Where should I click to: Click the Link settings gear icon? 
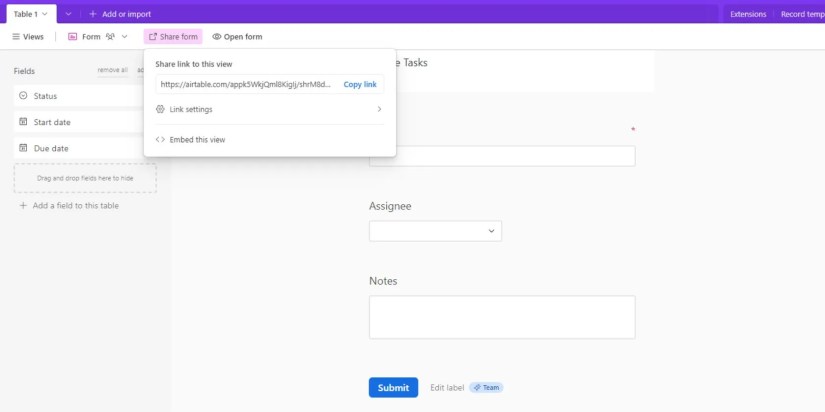pos(161,109)
